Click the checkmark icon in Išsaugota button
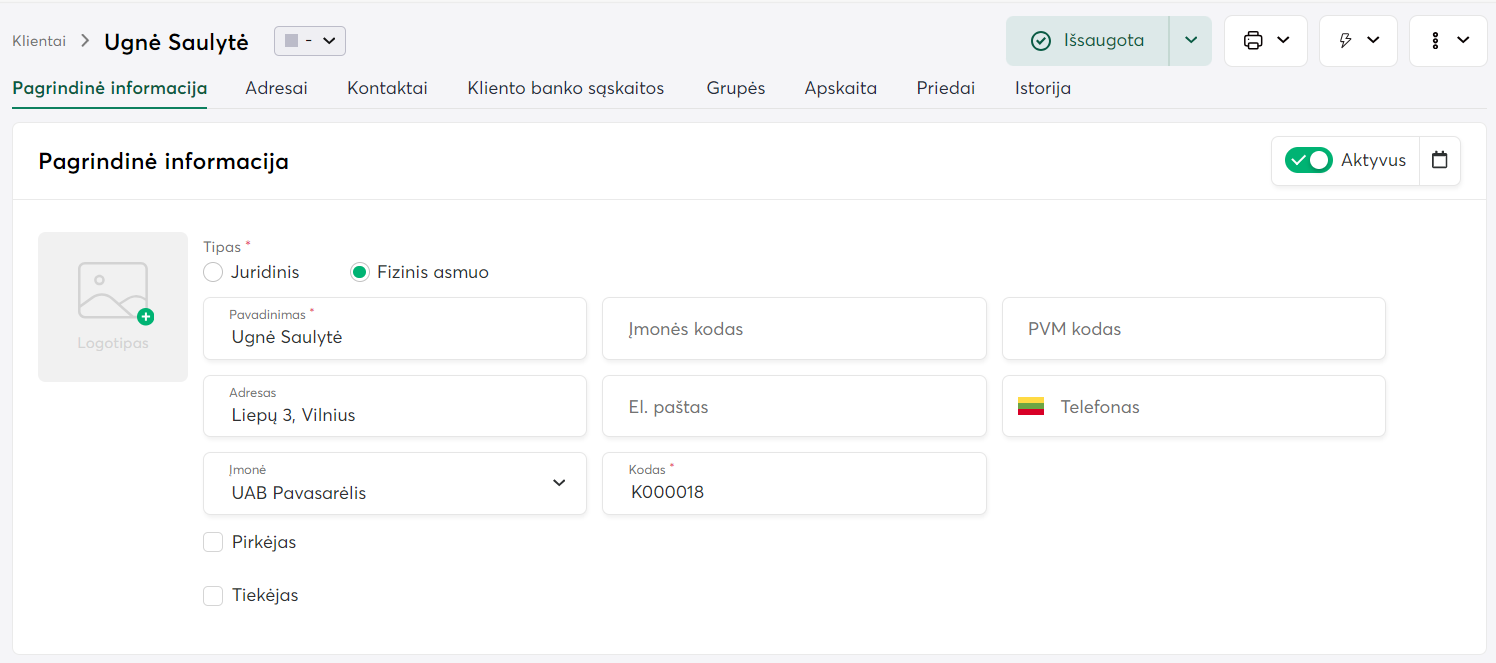Screen dimensions: 1496x663 1041,41
